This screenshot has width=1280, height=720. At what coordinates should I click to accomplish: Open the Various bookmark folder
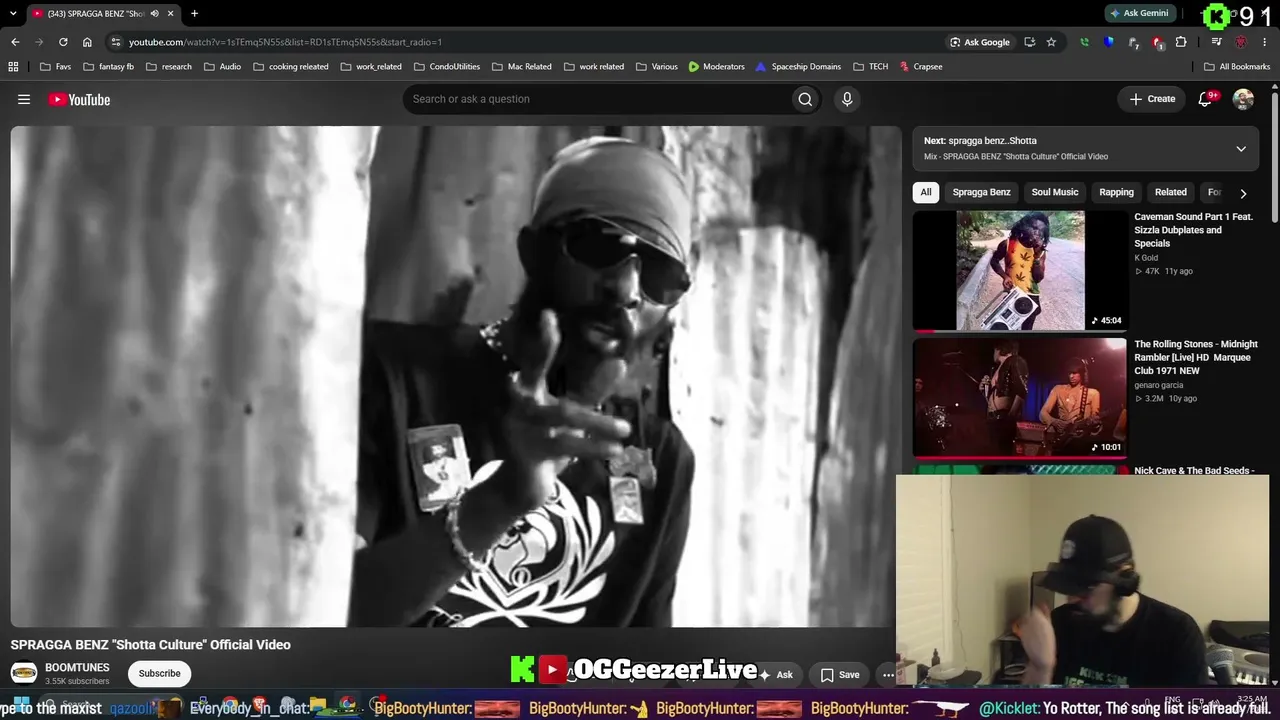coord(656,67)
